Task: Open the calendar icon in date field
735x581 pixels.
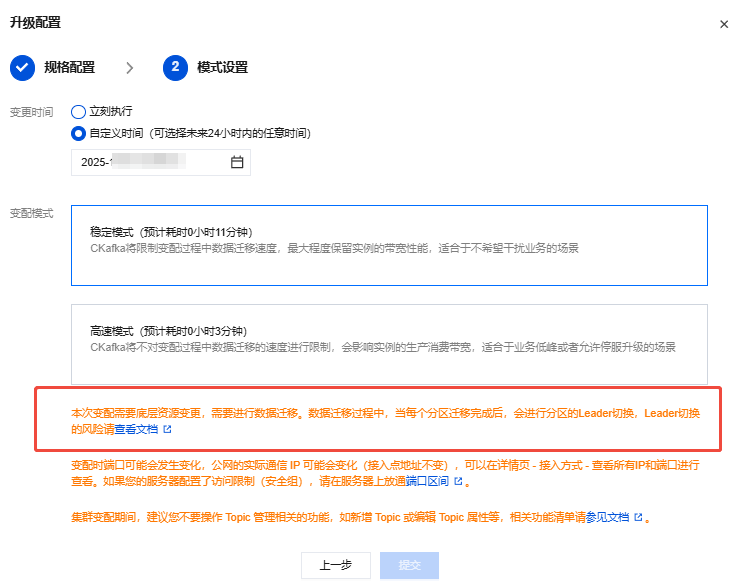Action: pos(237,162)
